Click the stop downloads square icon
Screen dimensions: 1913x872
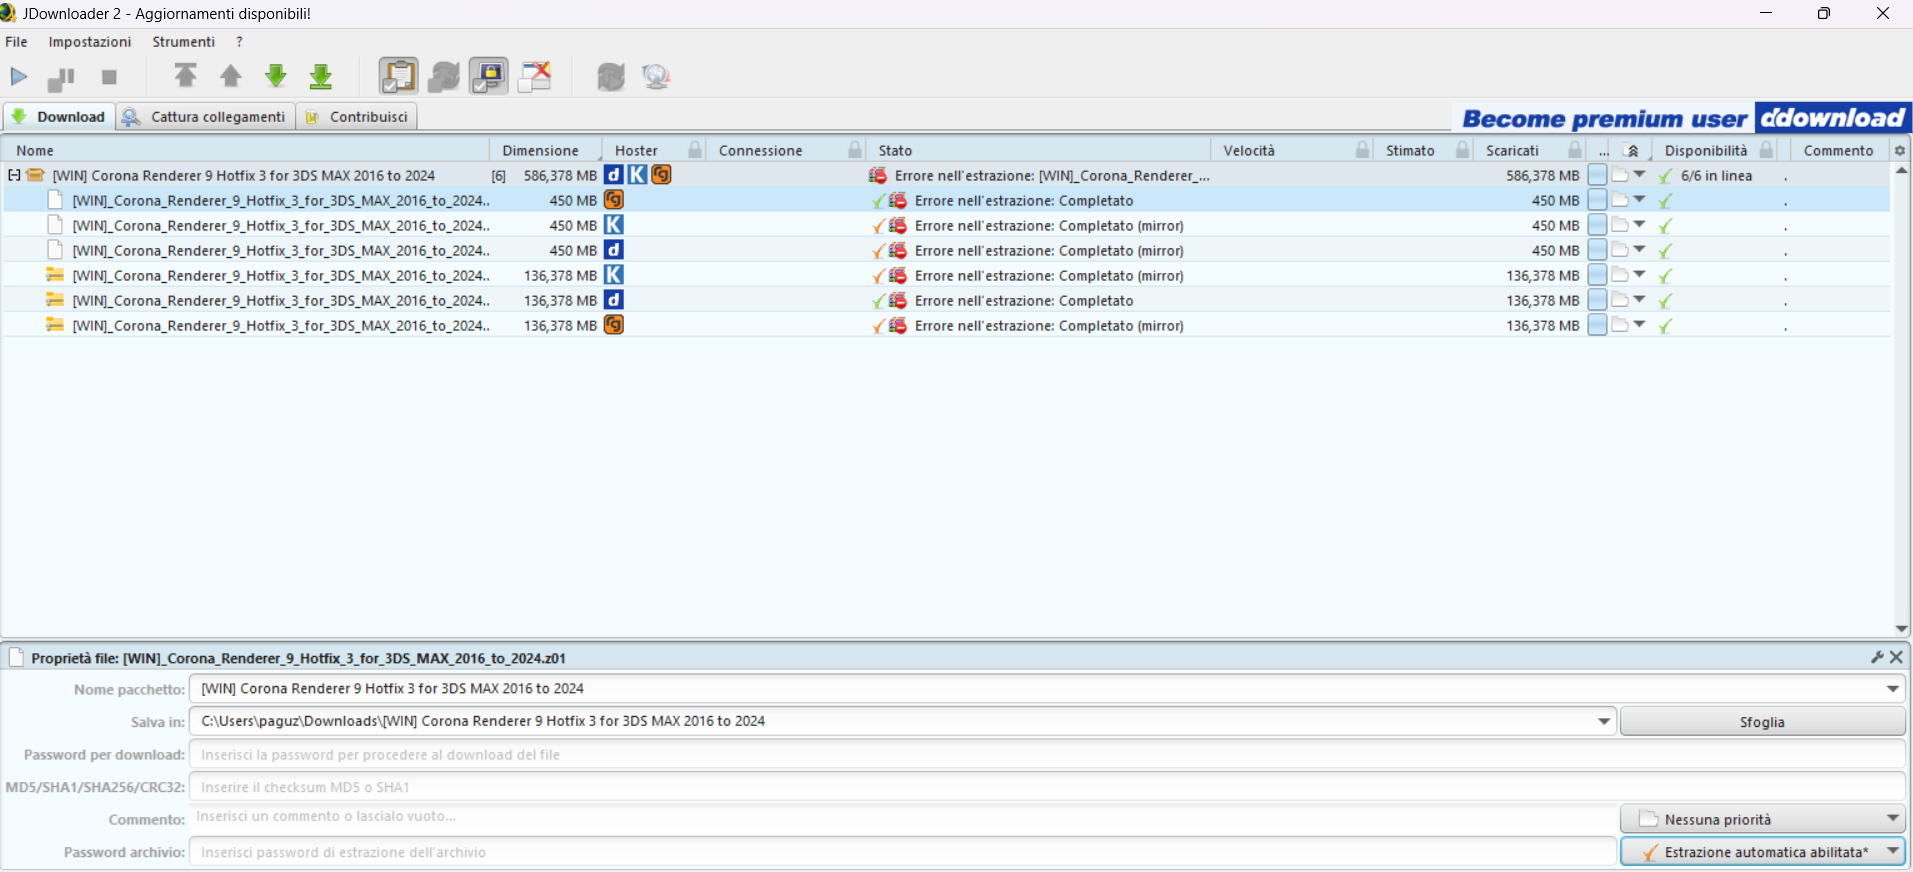tap(109, 77)
